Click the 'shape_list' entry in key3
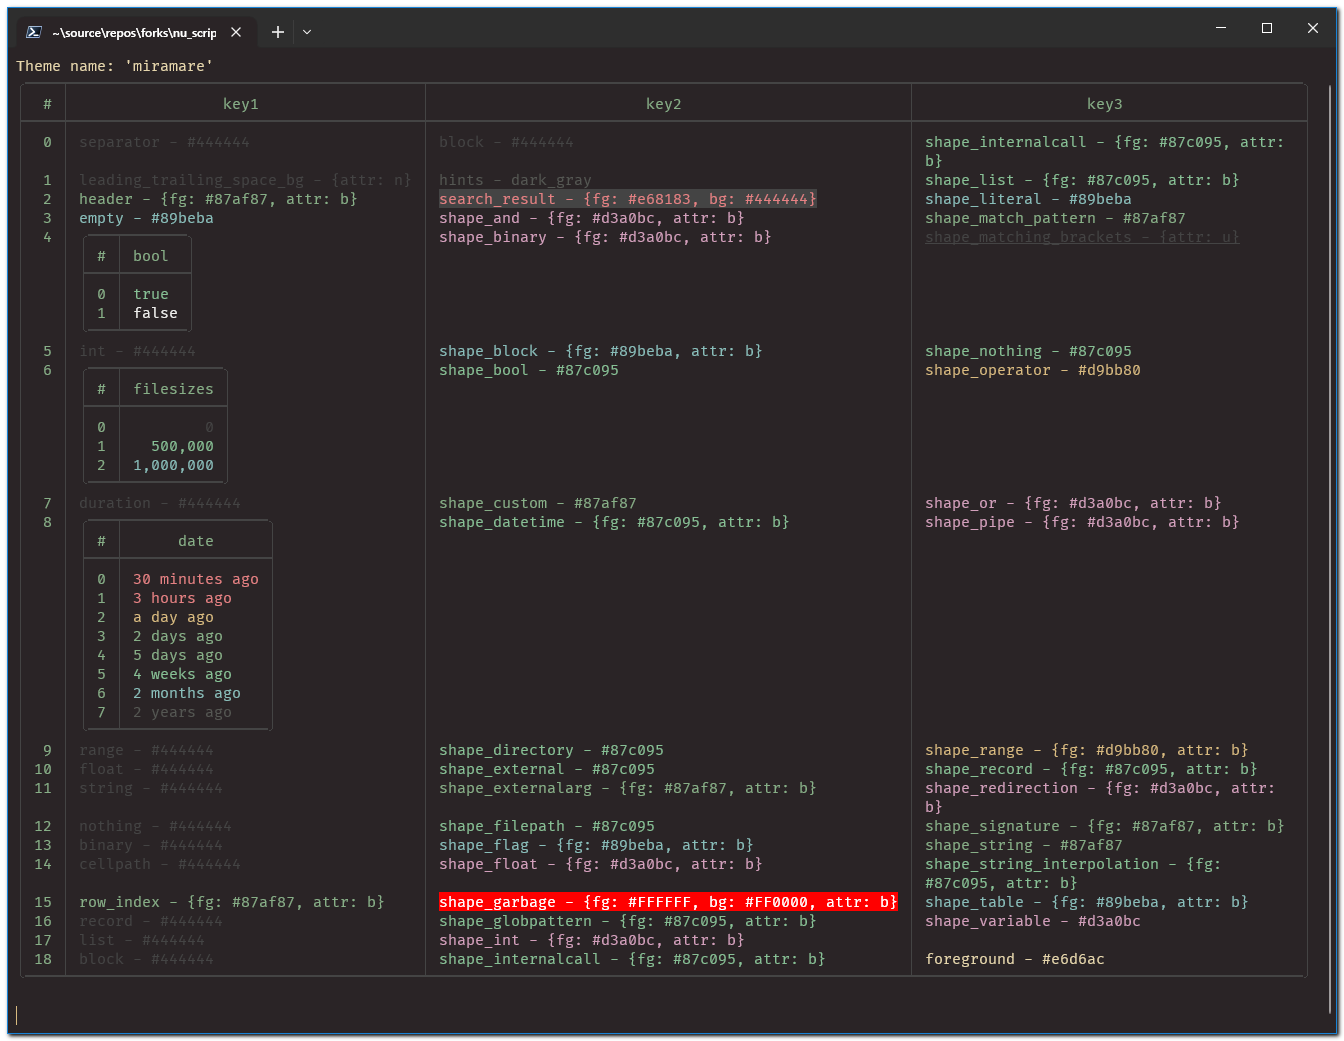The height and width of the screenshot is (1041, 1344). click(x=1082, y=180)
